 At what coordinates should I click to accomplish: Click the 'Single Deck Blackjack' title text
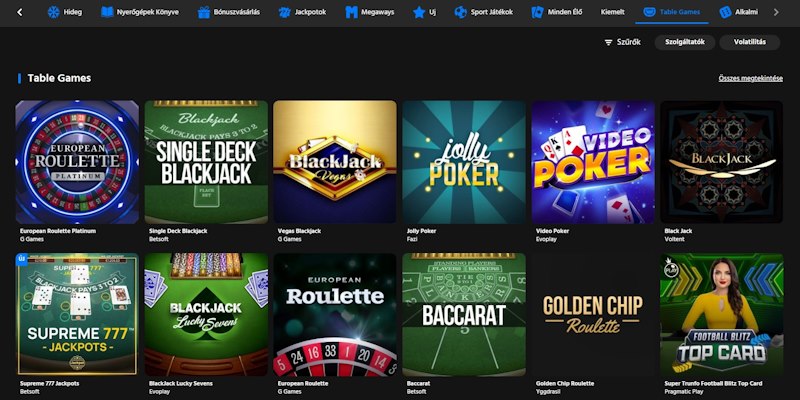tap(178, 231)
